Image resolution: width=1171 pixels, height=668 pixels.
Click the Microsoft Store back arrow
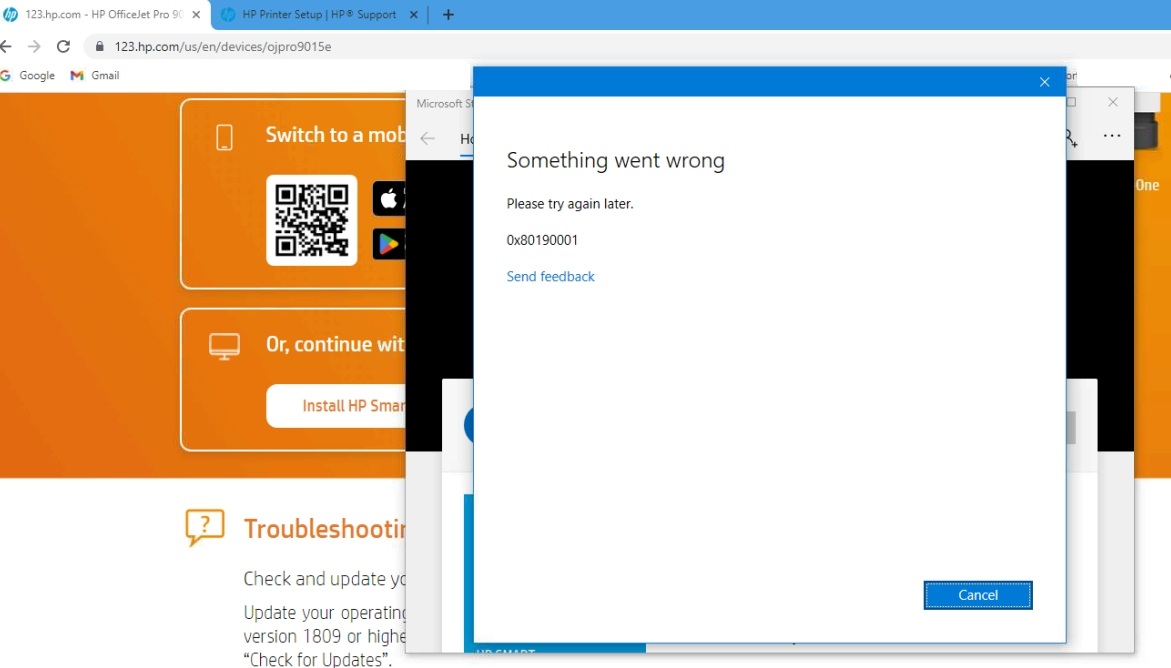tap(428, 139)
